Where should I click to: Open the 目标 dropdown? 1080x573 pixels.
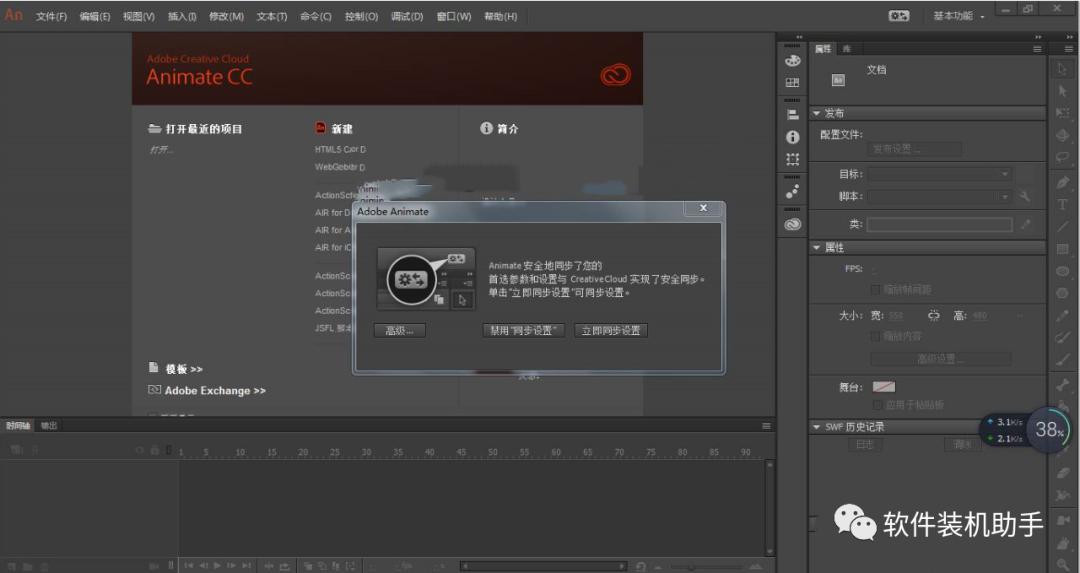pyautogui.click(x=939, y=174)
